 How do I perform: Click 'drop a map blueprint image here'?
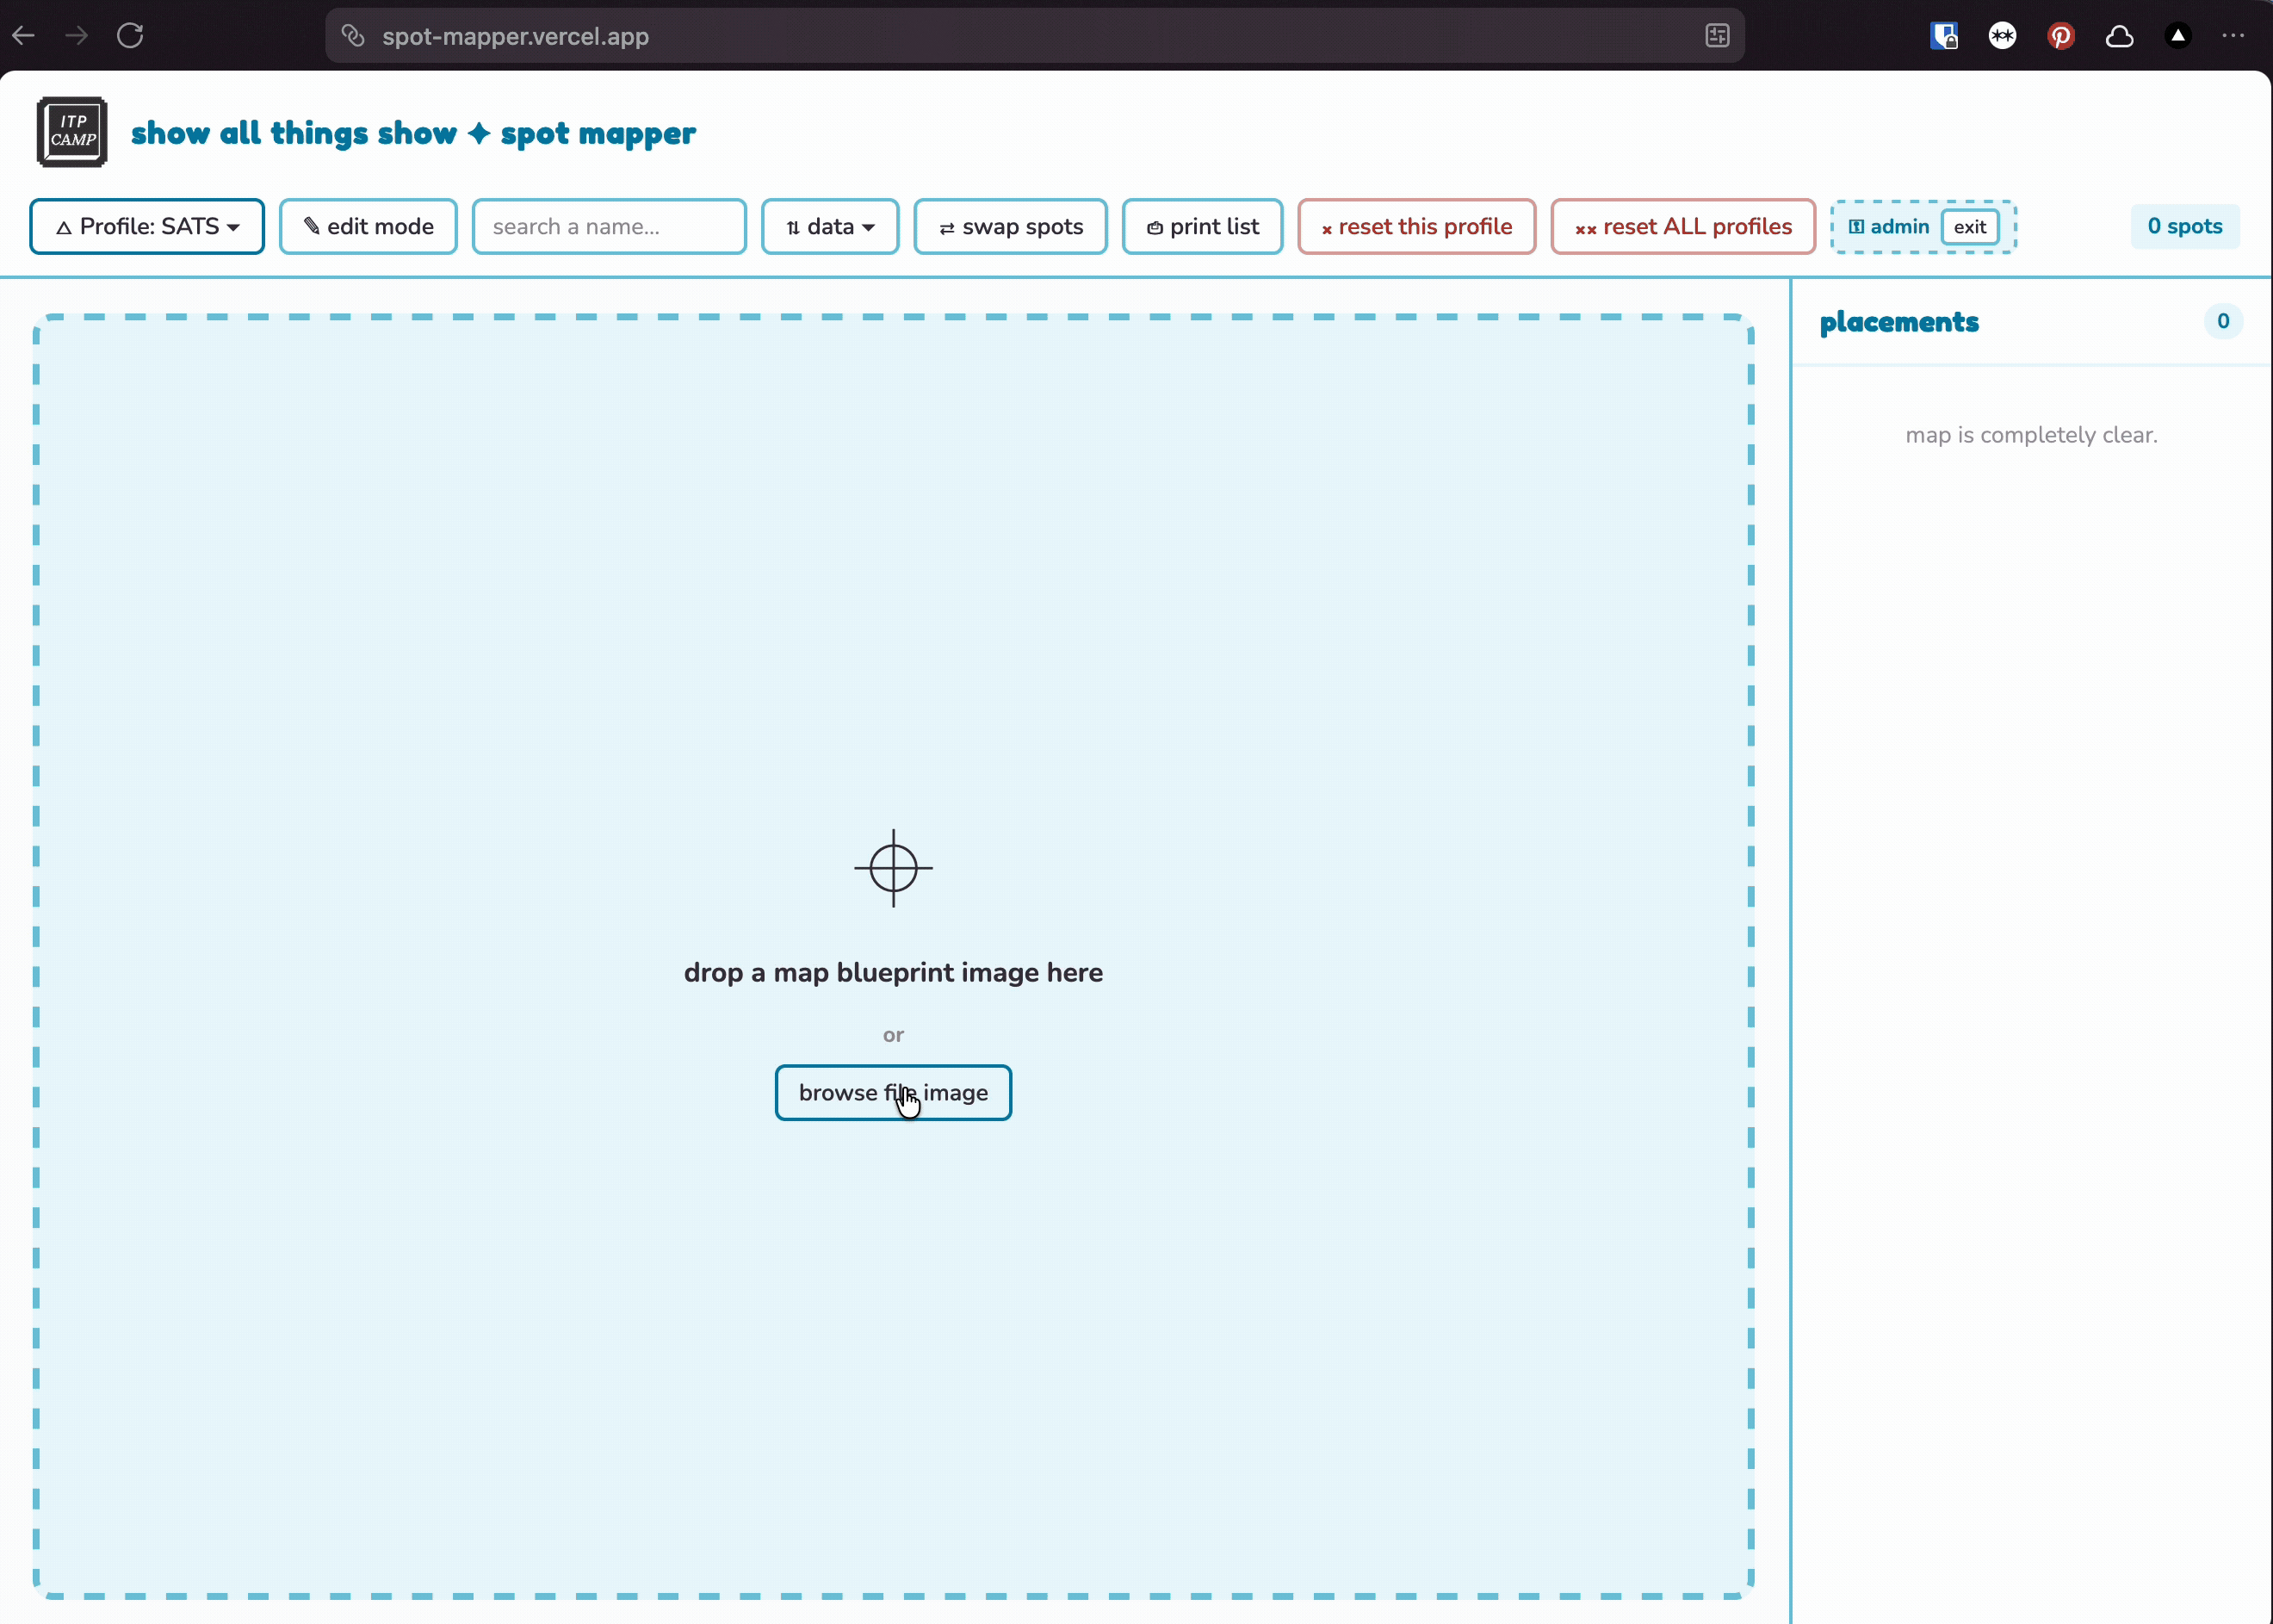[893, 972]
